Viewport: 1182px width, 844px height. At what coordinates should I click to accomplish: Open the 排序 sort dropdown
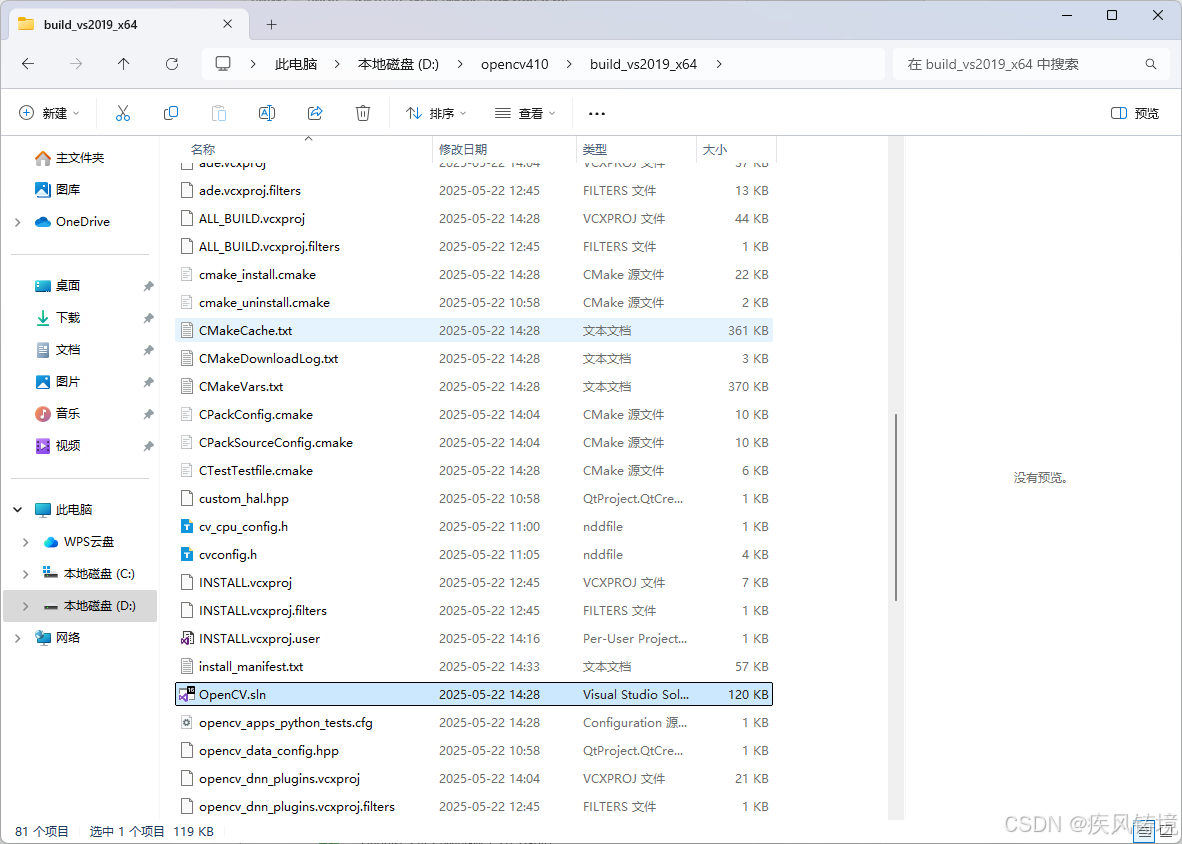click(436, 113)
